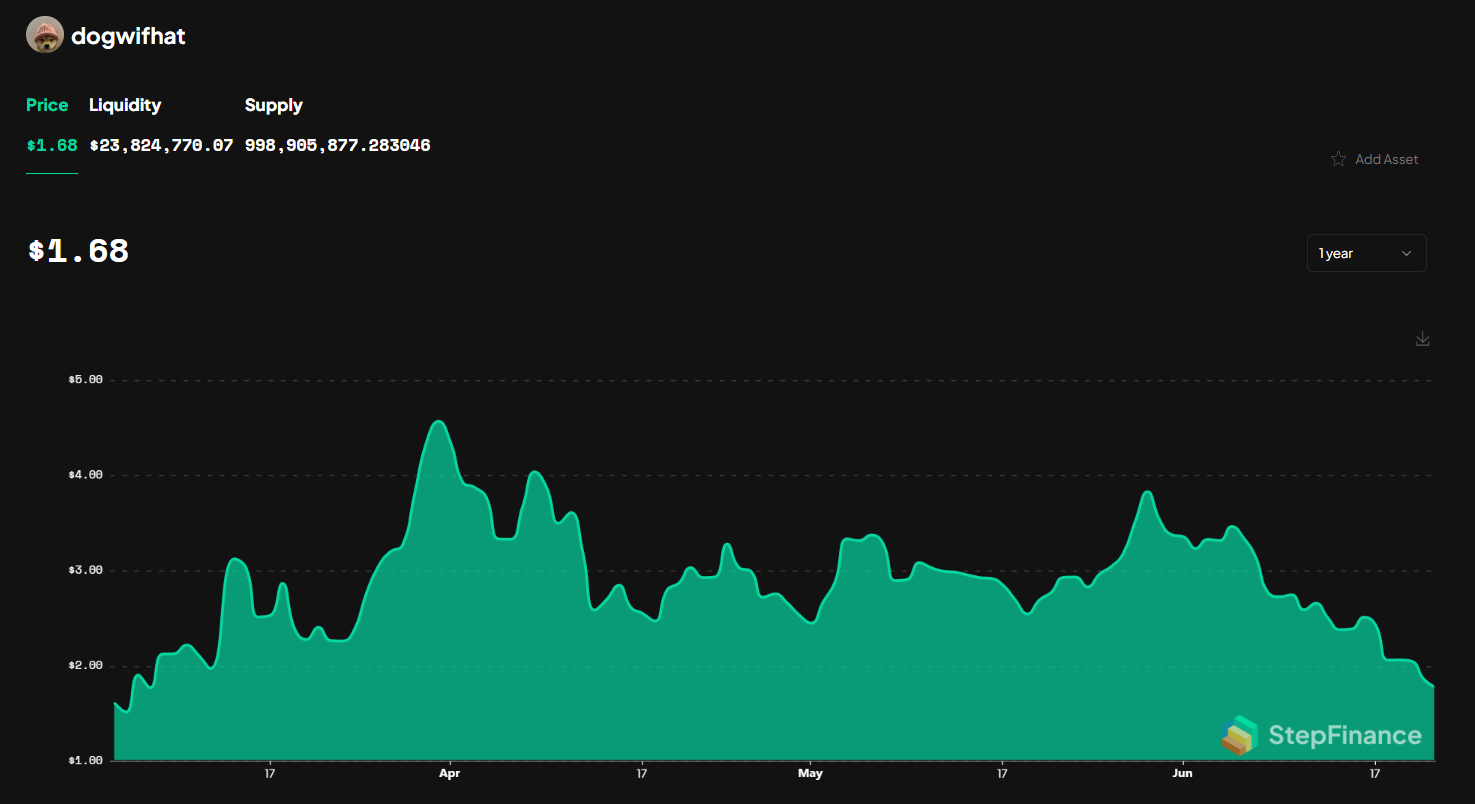Select the download arrow above the chart

click(1422, 338)
